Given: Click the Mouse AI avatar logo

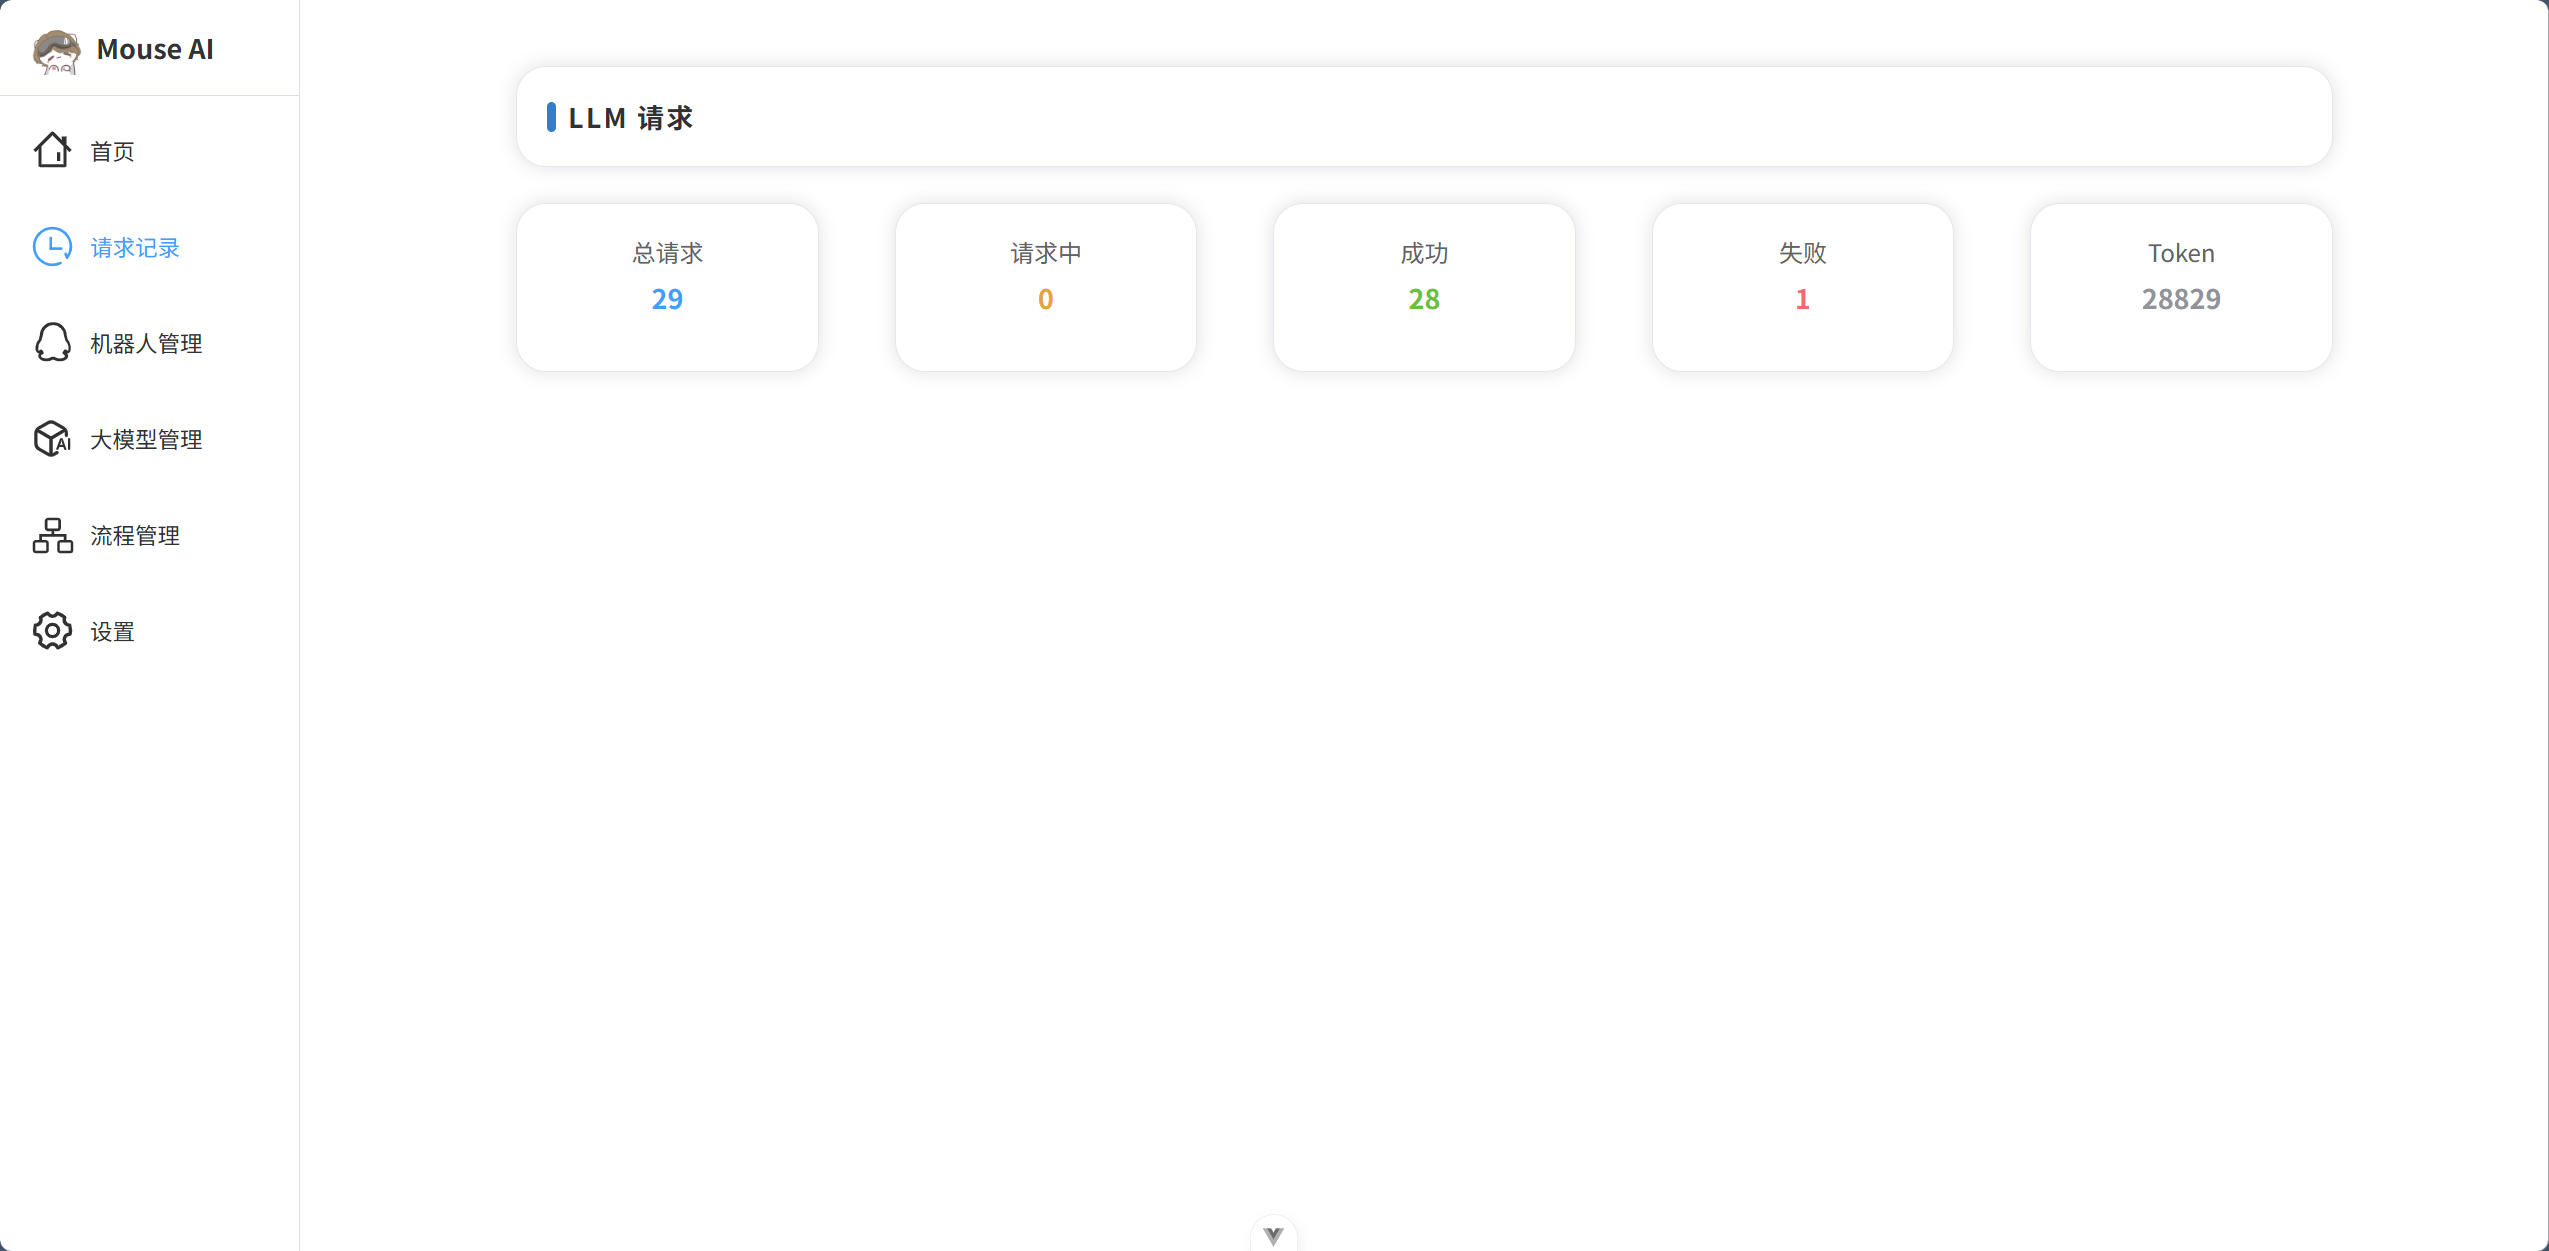Looking at the screenshot, I should pyautogui.click(x=56, y=50).
